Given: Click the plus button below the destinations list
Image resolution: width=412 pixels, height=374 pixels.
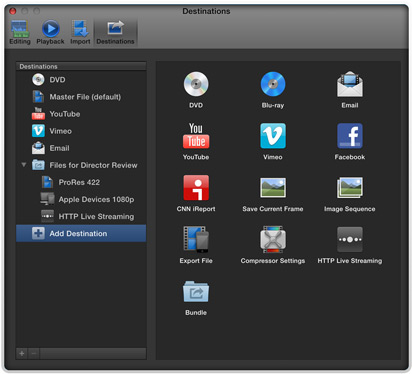Looking at the screenshot, I should [22, 353].
